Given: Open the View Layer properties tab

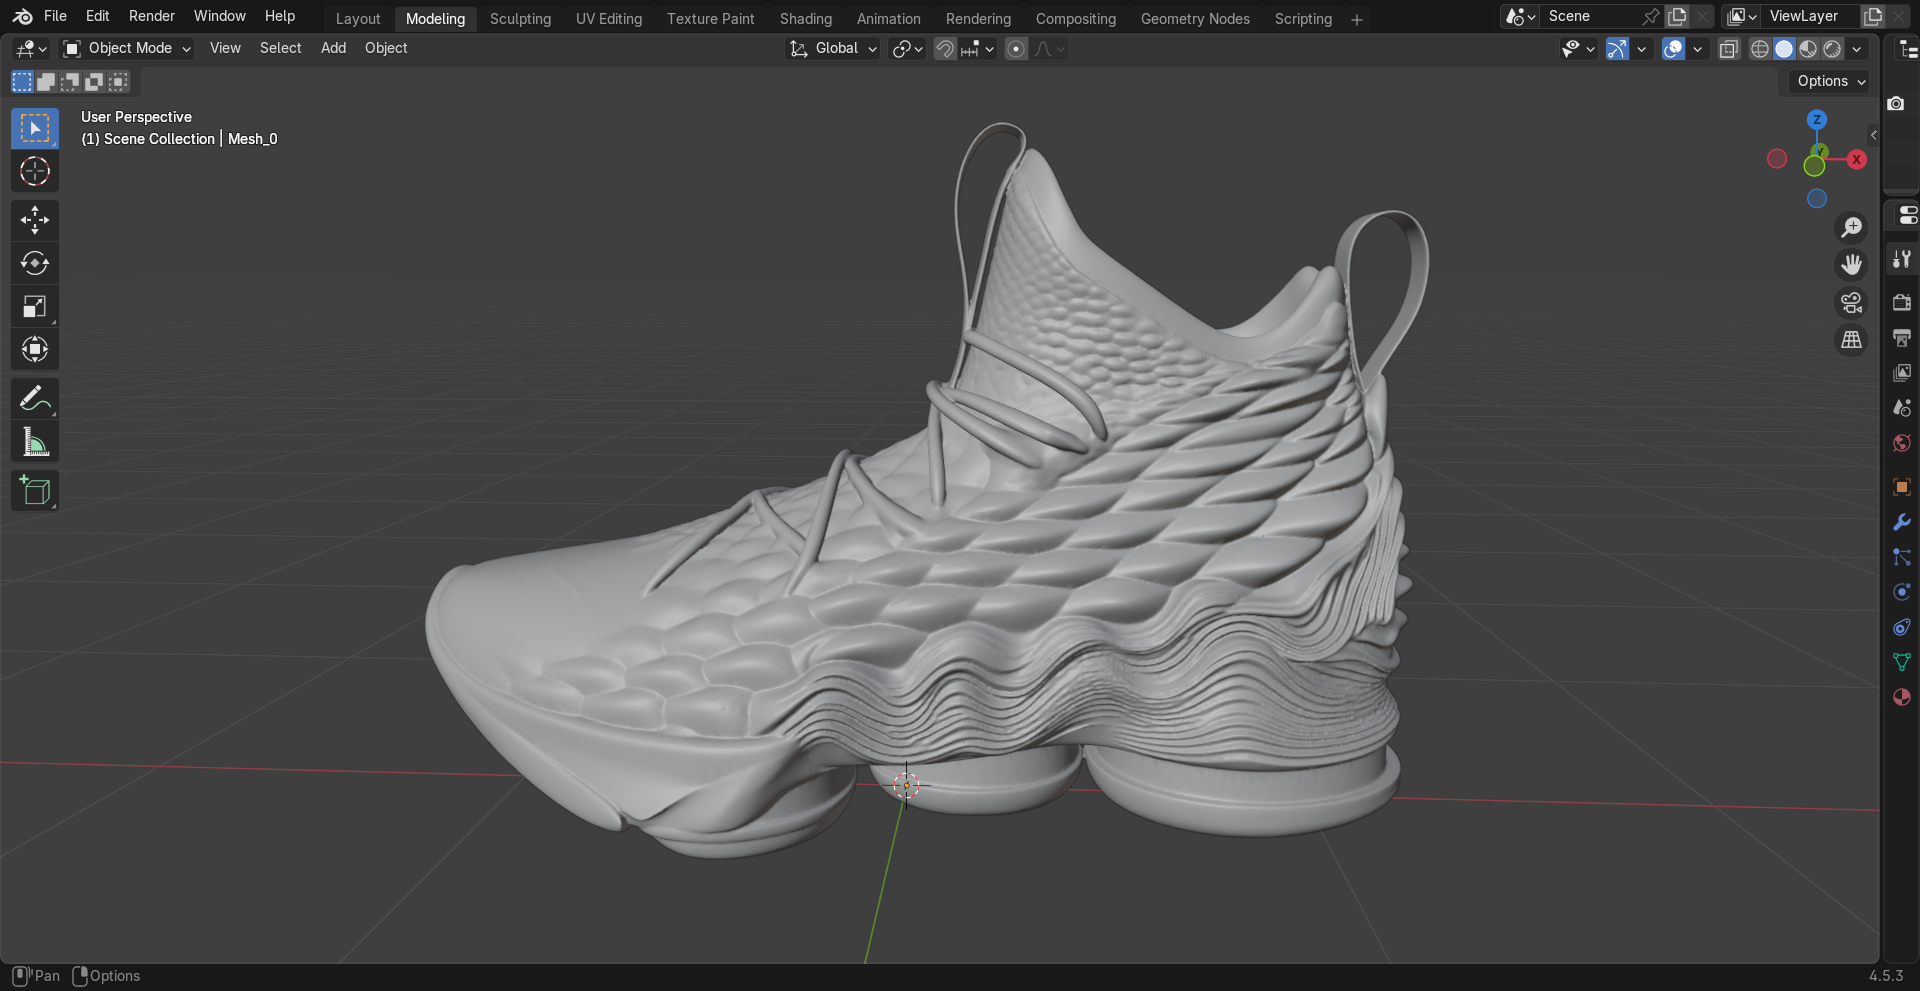Looking at the screenshot, I should 1902,373.
